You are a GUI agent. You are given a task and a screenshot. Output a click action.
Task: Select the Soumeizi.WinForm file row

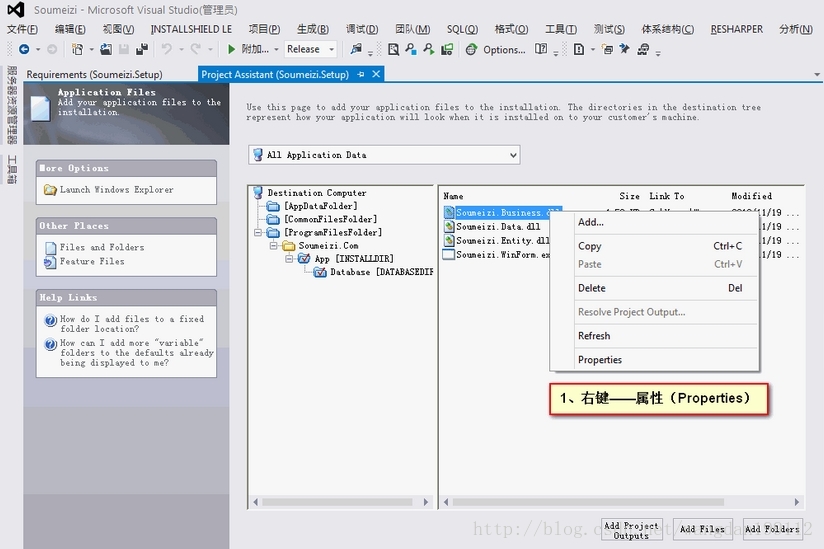coord(502,255)
